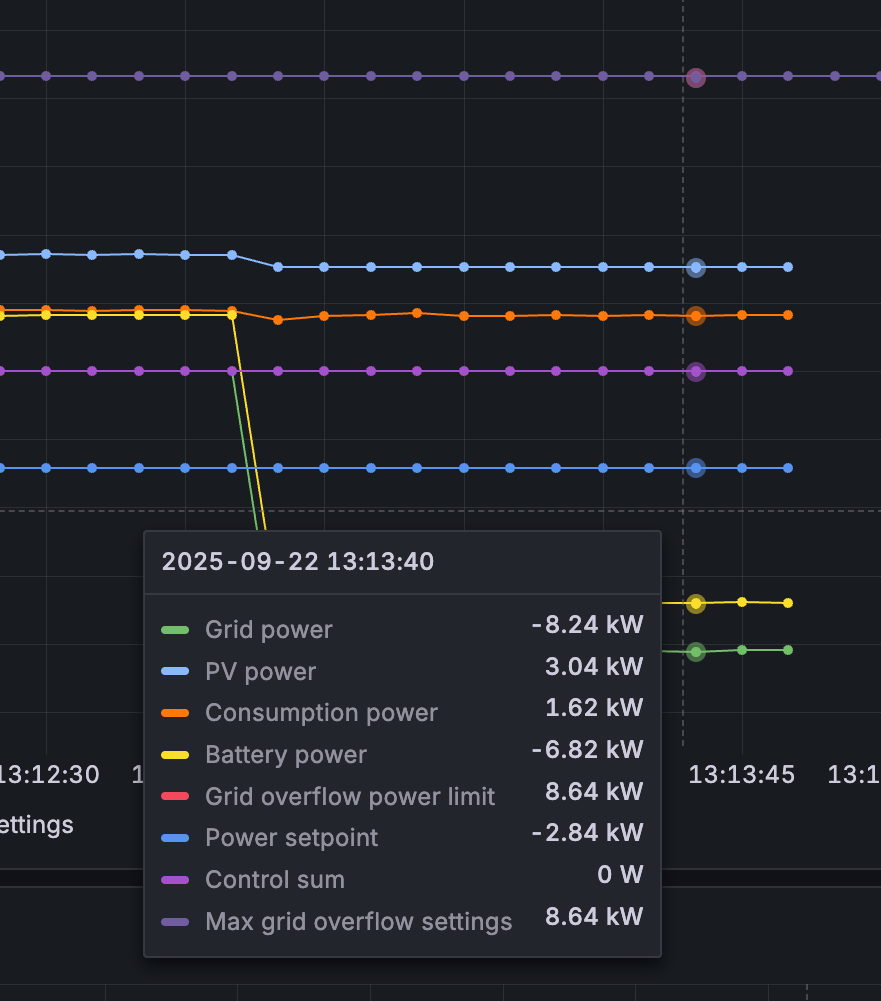
Task: Click highlighted Grid power point on green line
Action: [x=697, y=652]
